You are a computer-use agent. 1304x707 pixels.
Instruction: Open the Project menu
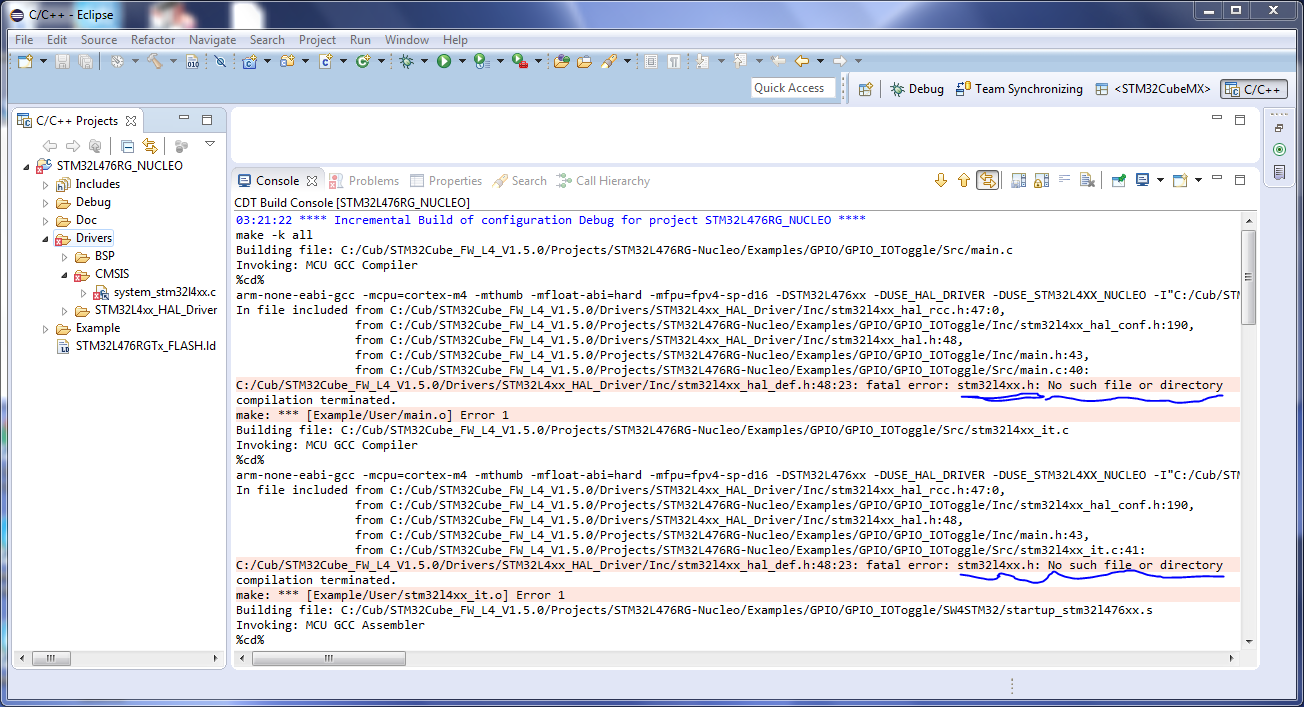click(x=317, y=40)
